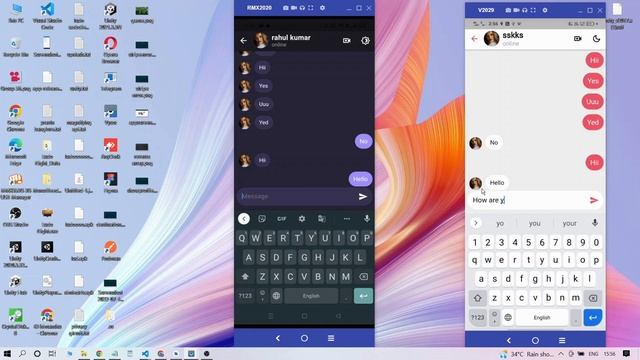The height and width of the screenshot is (360, 640).
Task: Click Android back button in RMX2020 window
Action: coord(278,338)
